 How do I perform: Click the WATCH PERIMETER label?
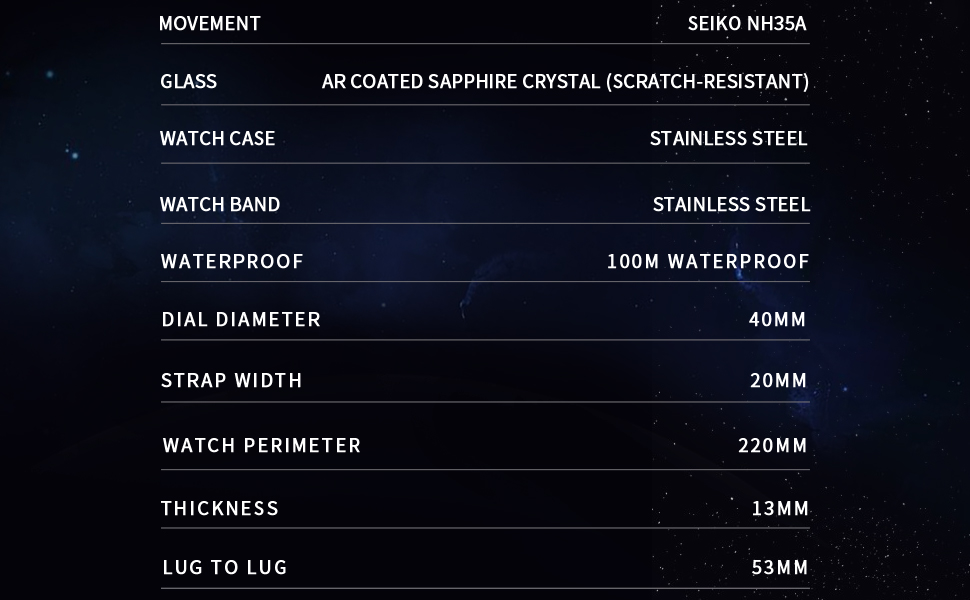click(262, 445)
